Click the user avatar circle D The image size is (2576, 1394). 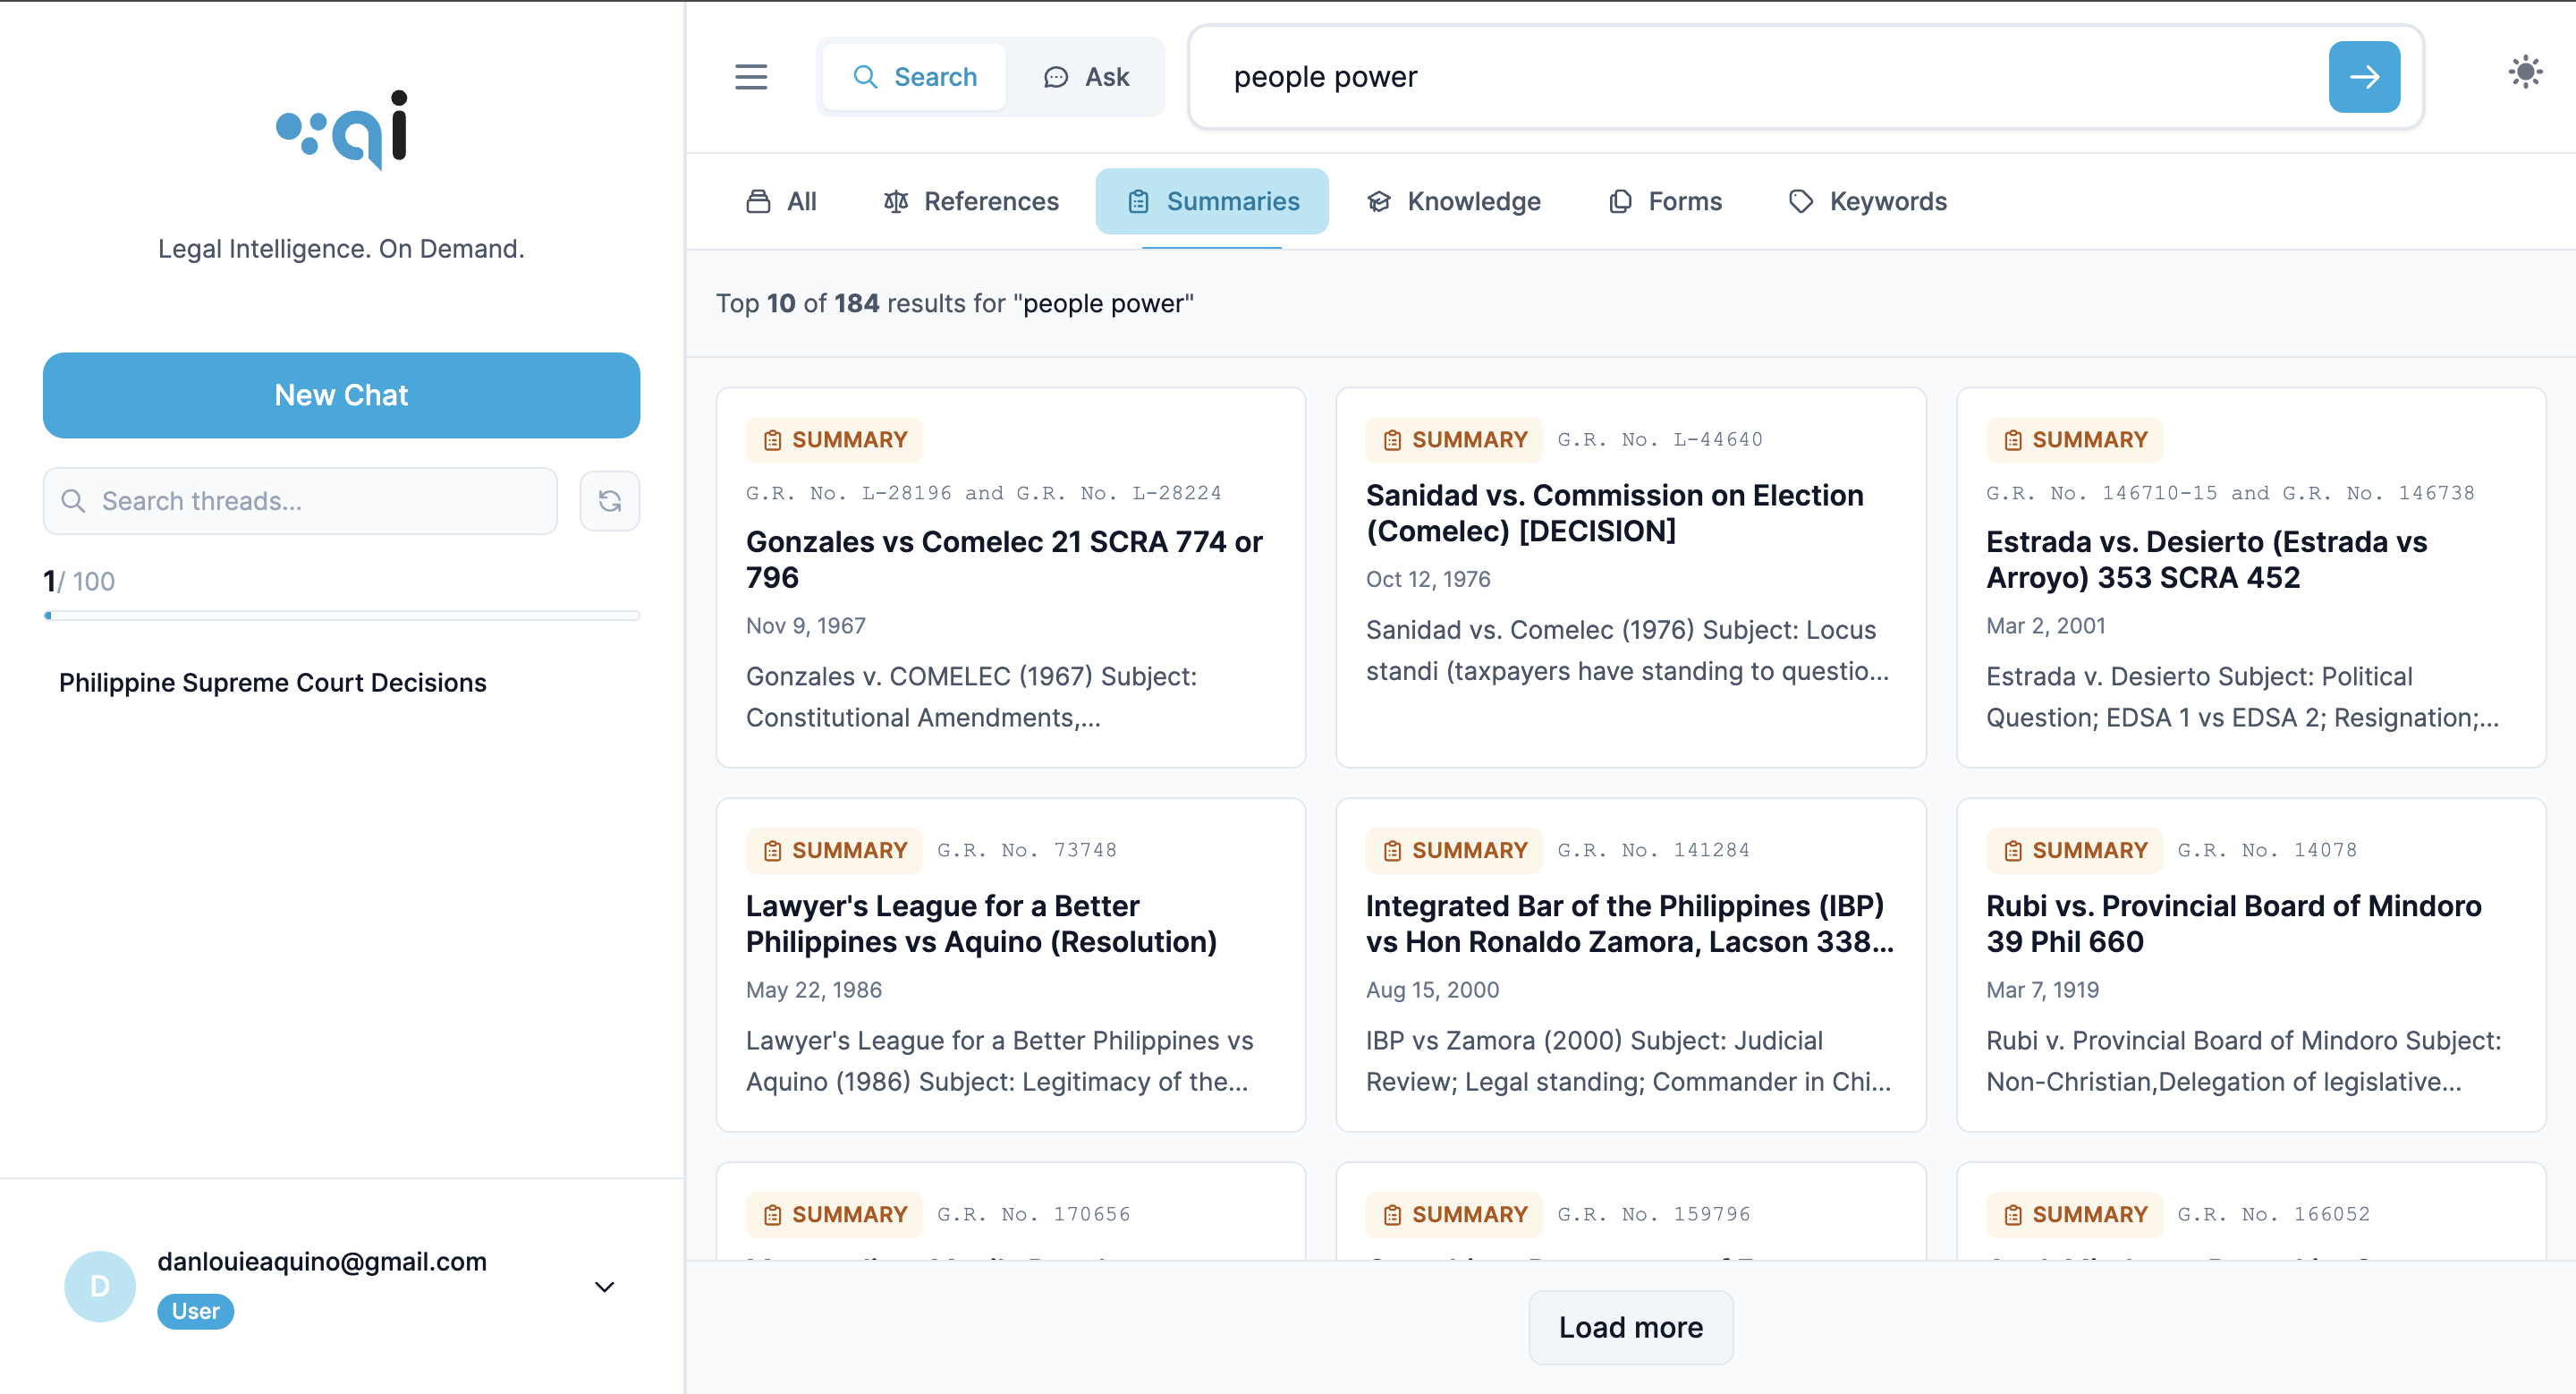coord(100,1286)
